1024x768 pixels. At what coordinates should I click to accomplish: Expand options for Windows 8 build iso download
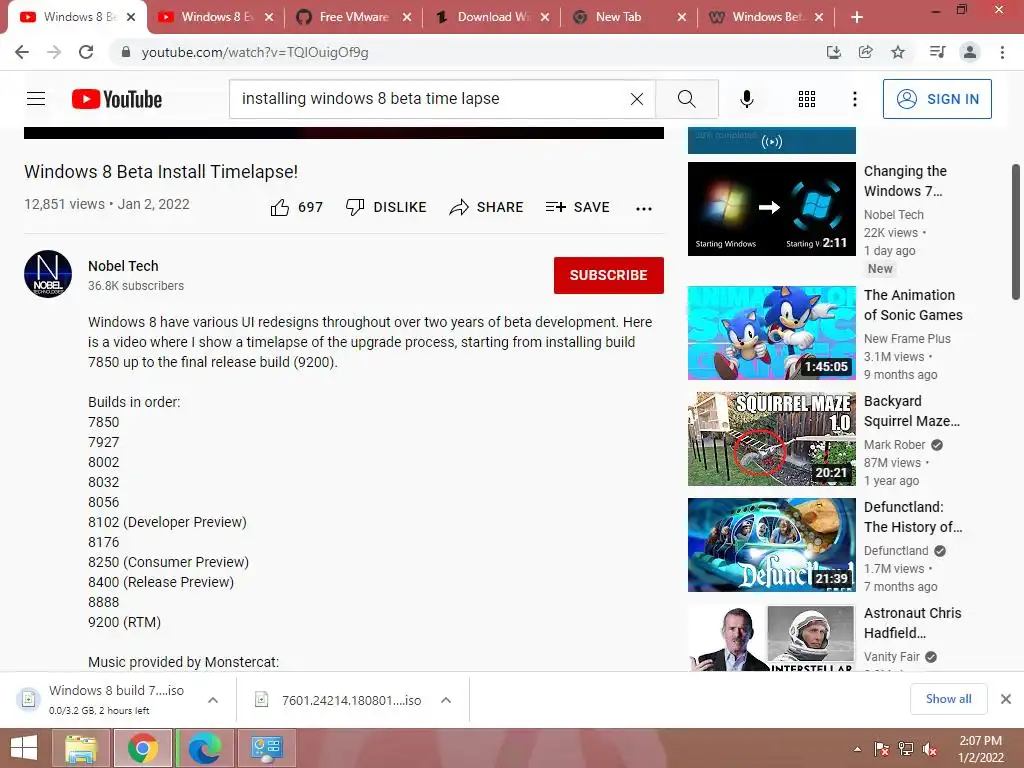(x=213, y=700)
